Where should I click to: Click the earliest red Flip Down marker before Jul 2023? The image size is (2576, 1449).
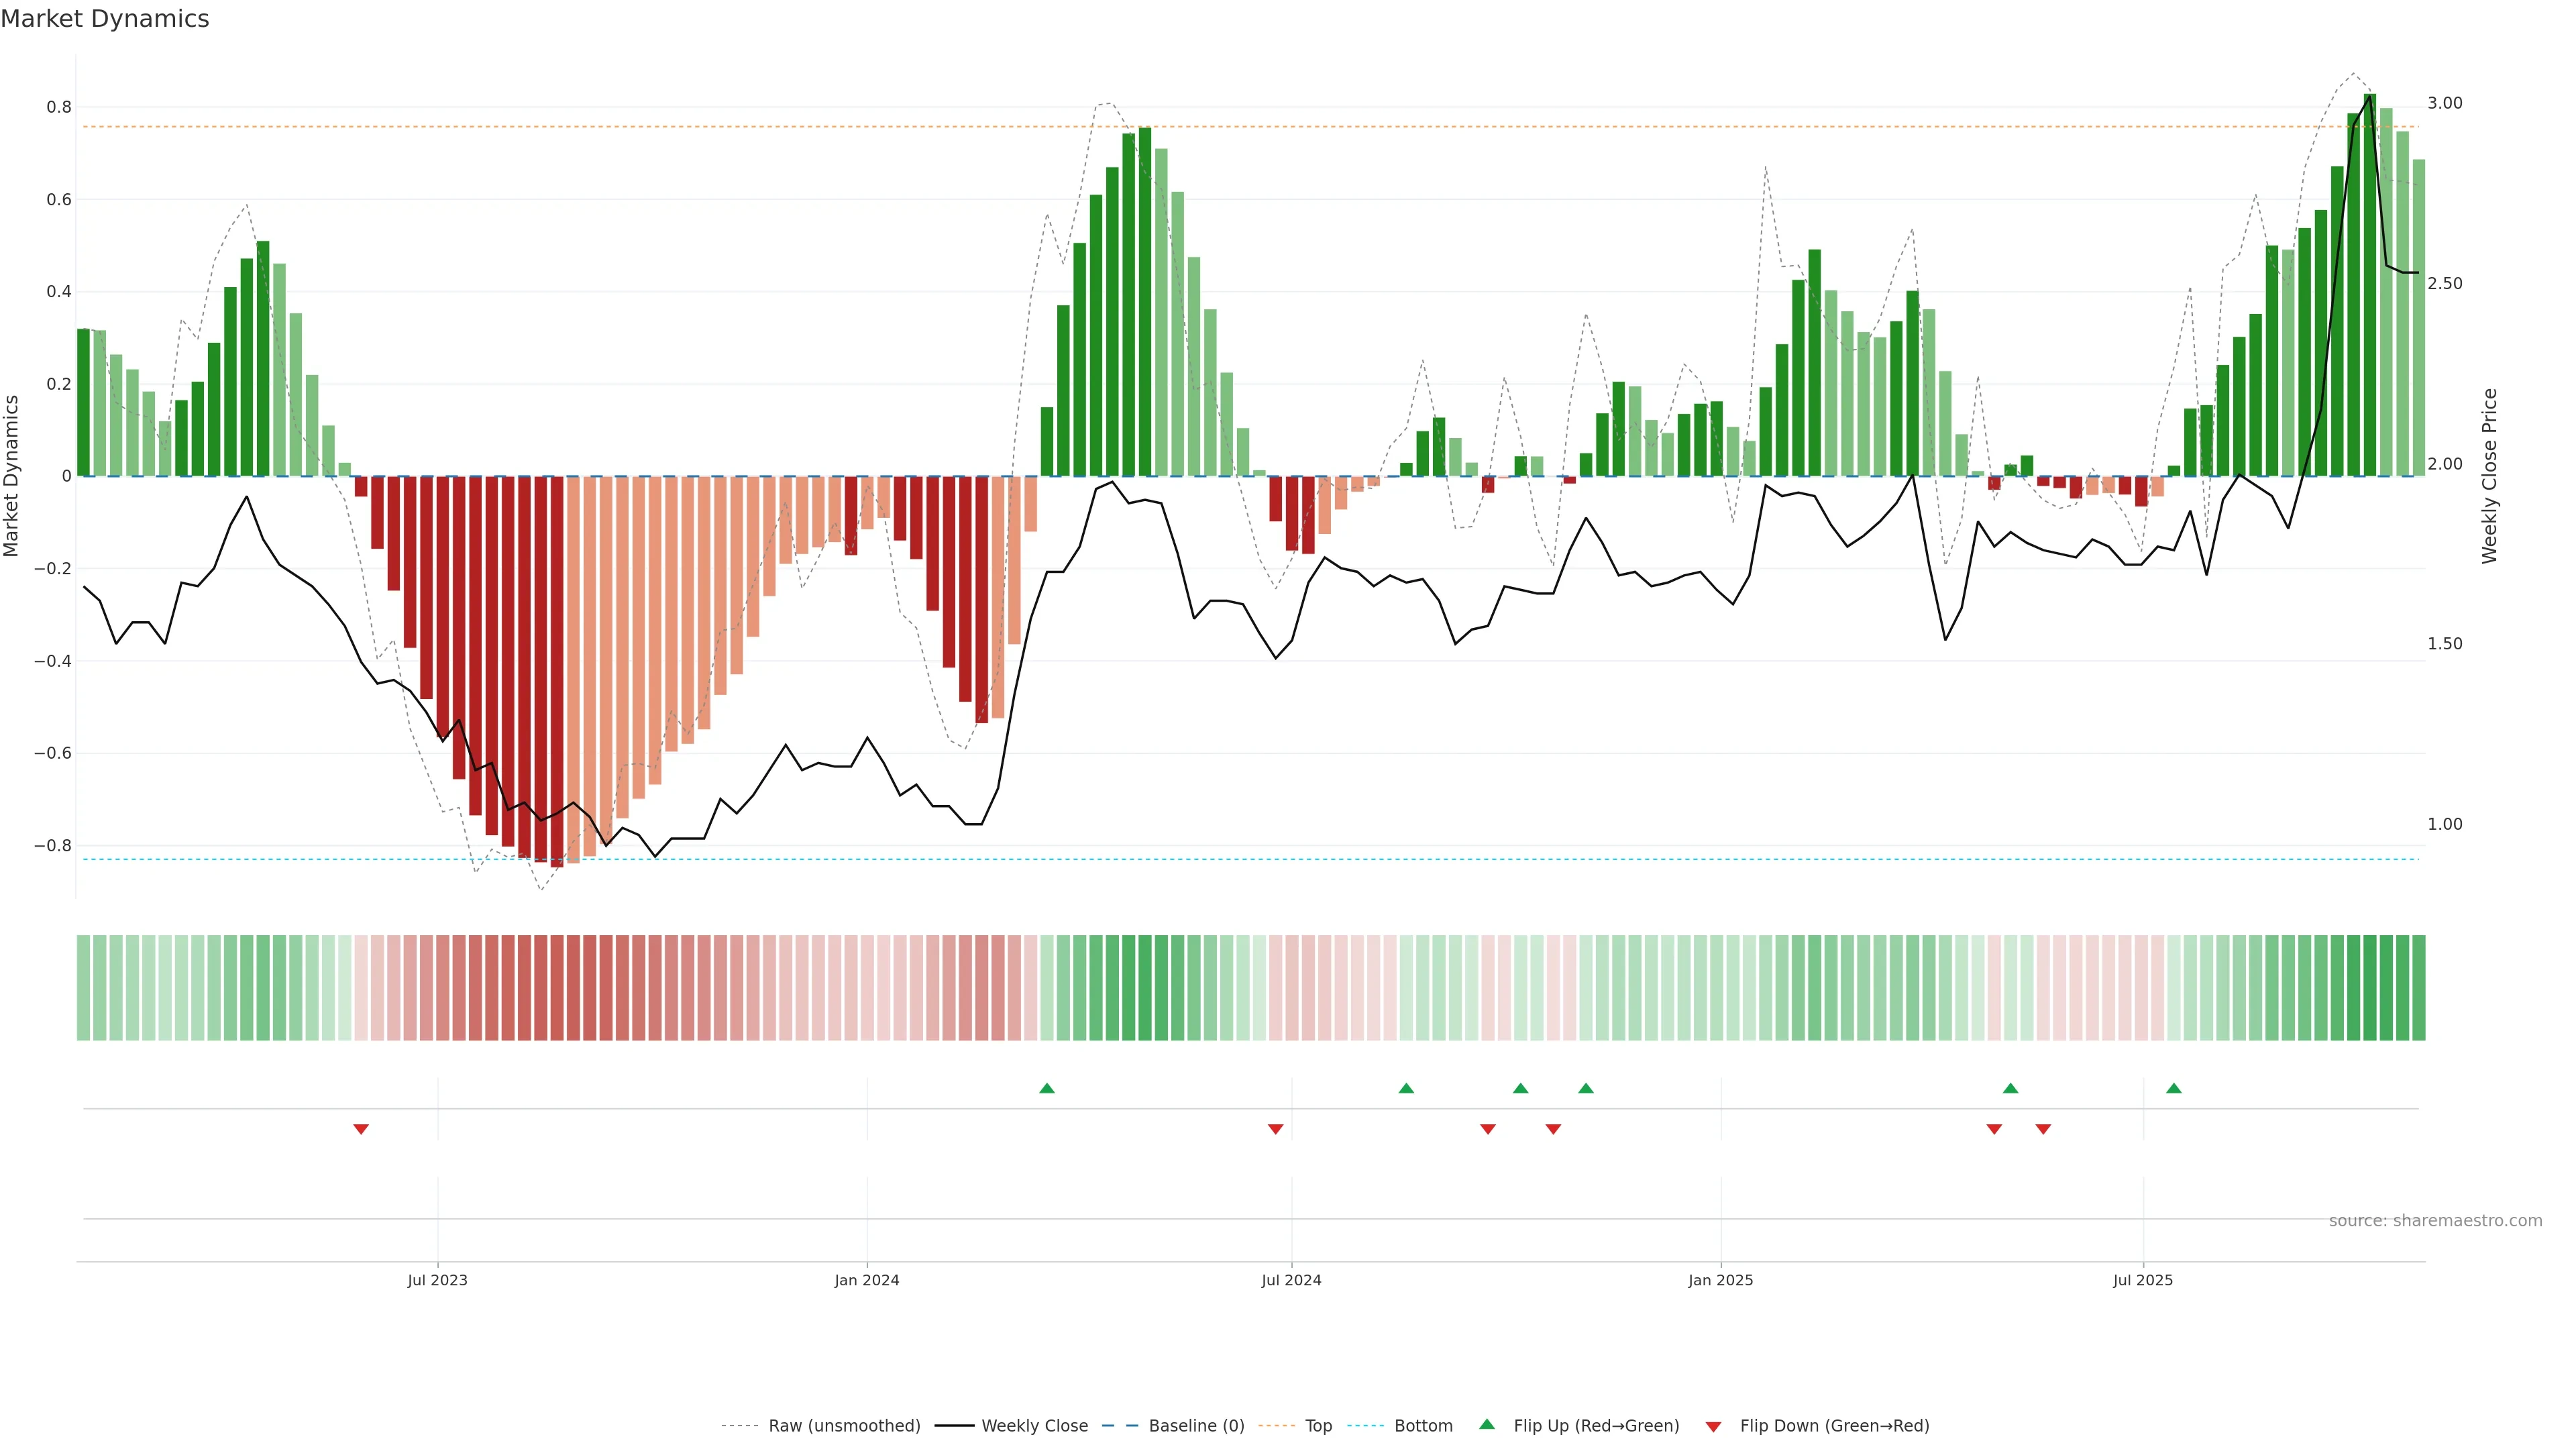point(361,1129)
